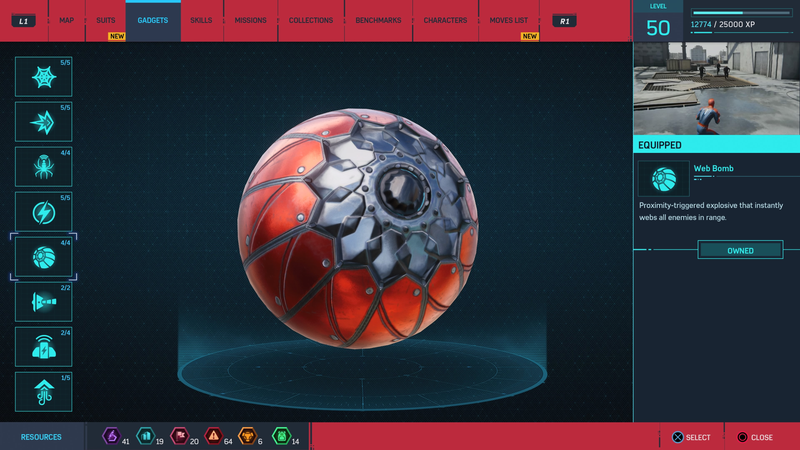Click the RESOURCES label
This screenshot has height=450, width=800.
pyautogui.click(x=41, y=437)
